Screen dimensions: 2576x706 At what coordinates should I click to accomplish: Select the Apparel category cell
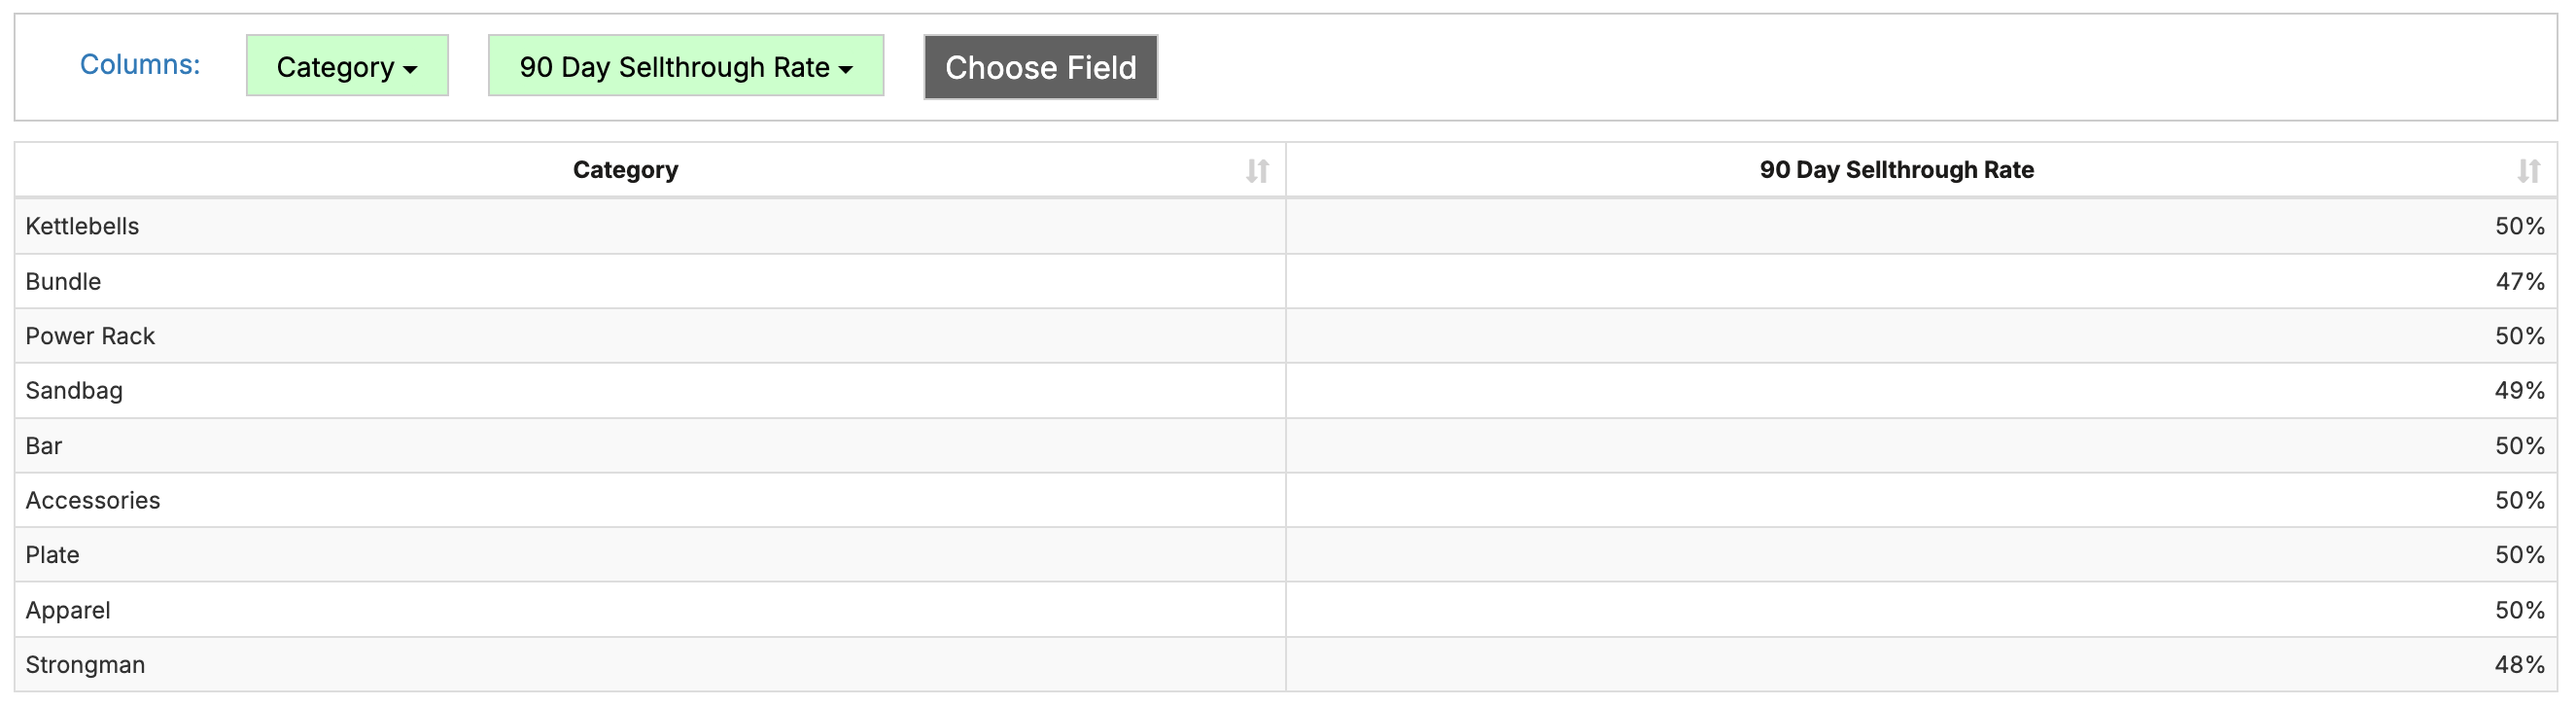pyautogui.click(x=68, y=610)
